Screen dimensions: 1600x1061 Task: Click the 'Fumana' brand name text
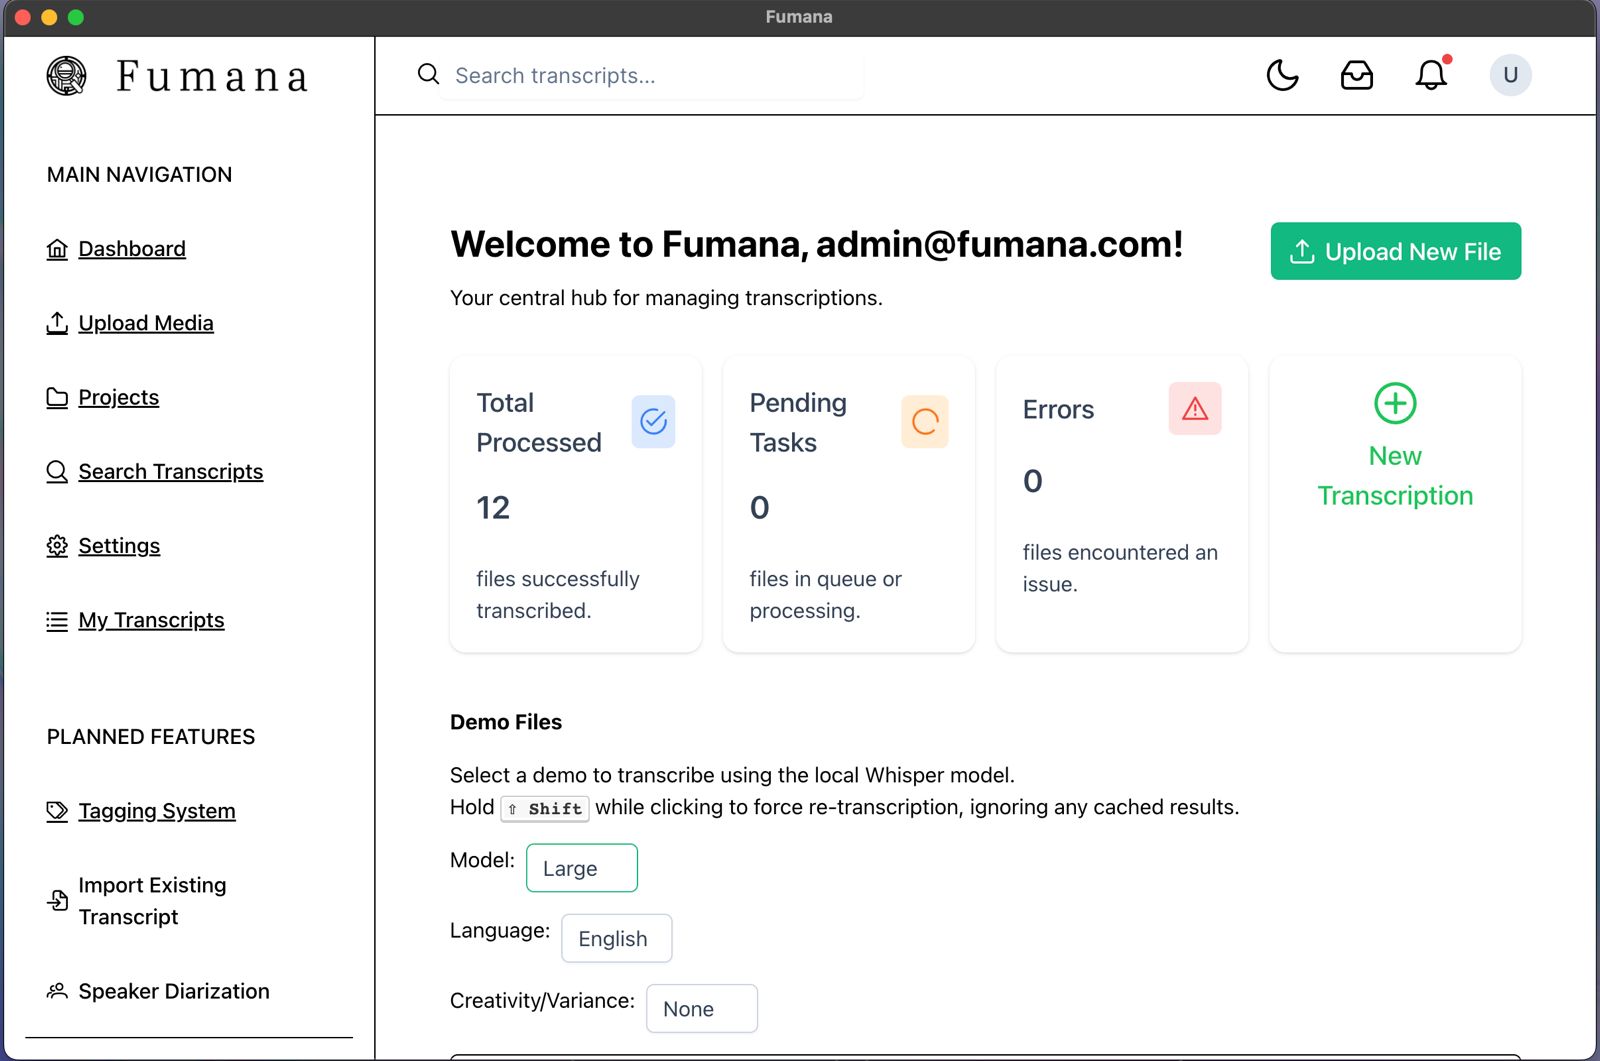(212, 77)
